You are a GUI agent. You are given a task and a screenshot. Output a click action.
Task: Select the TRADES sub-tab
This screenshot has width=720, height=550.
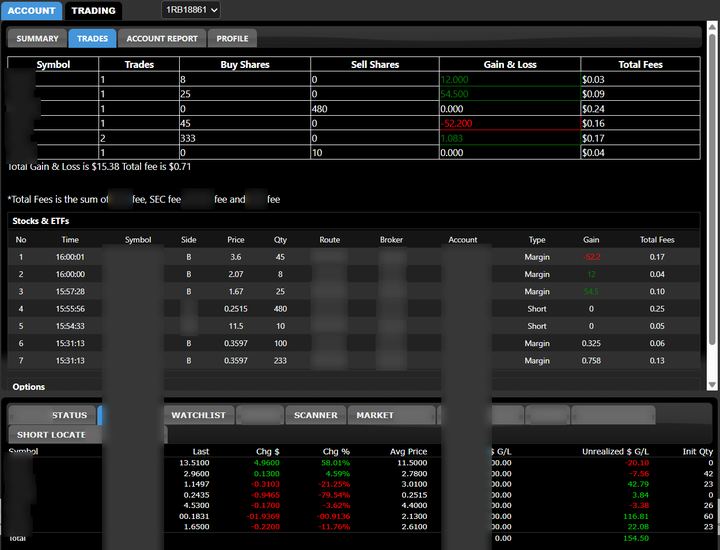92,39
